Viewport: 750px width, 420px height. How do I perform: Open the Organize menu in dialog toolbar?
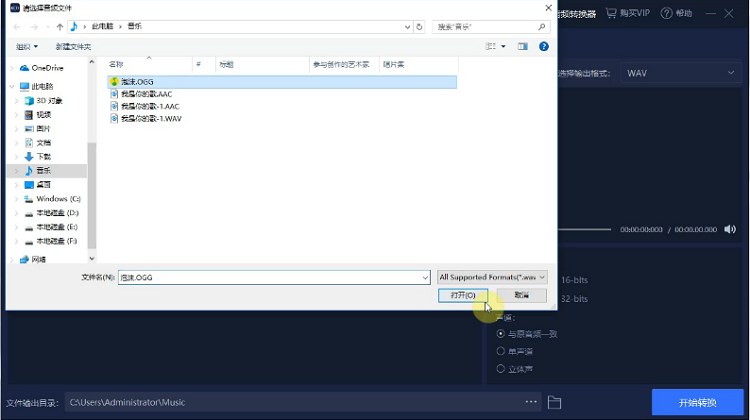[27, 46]
